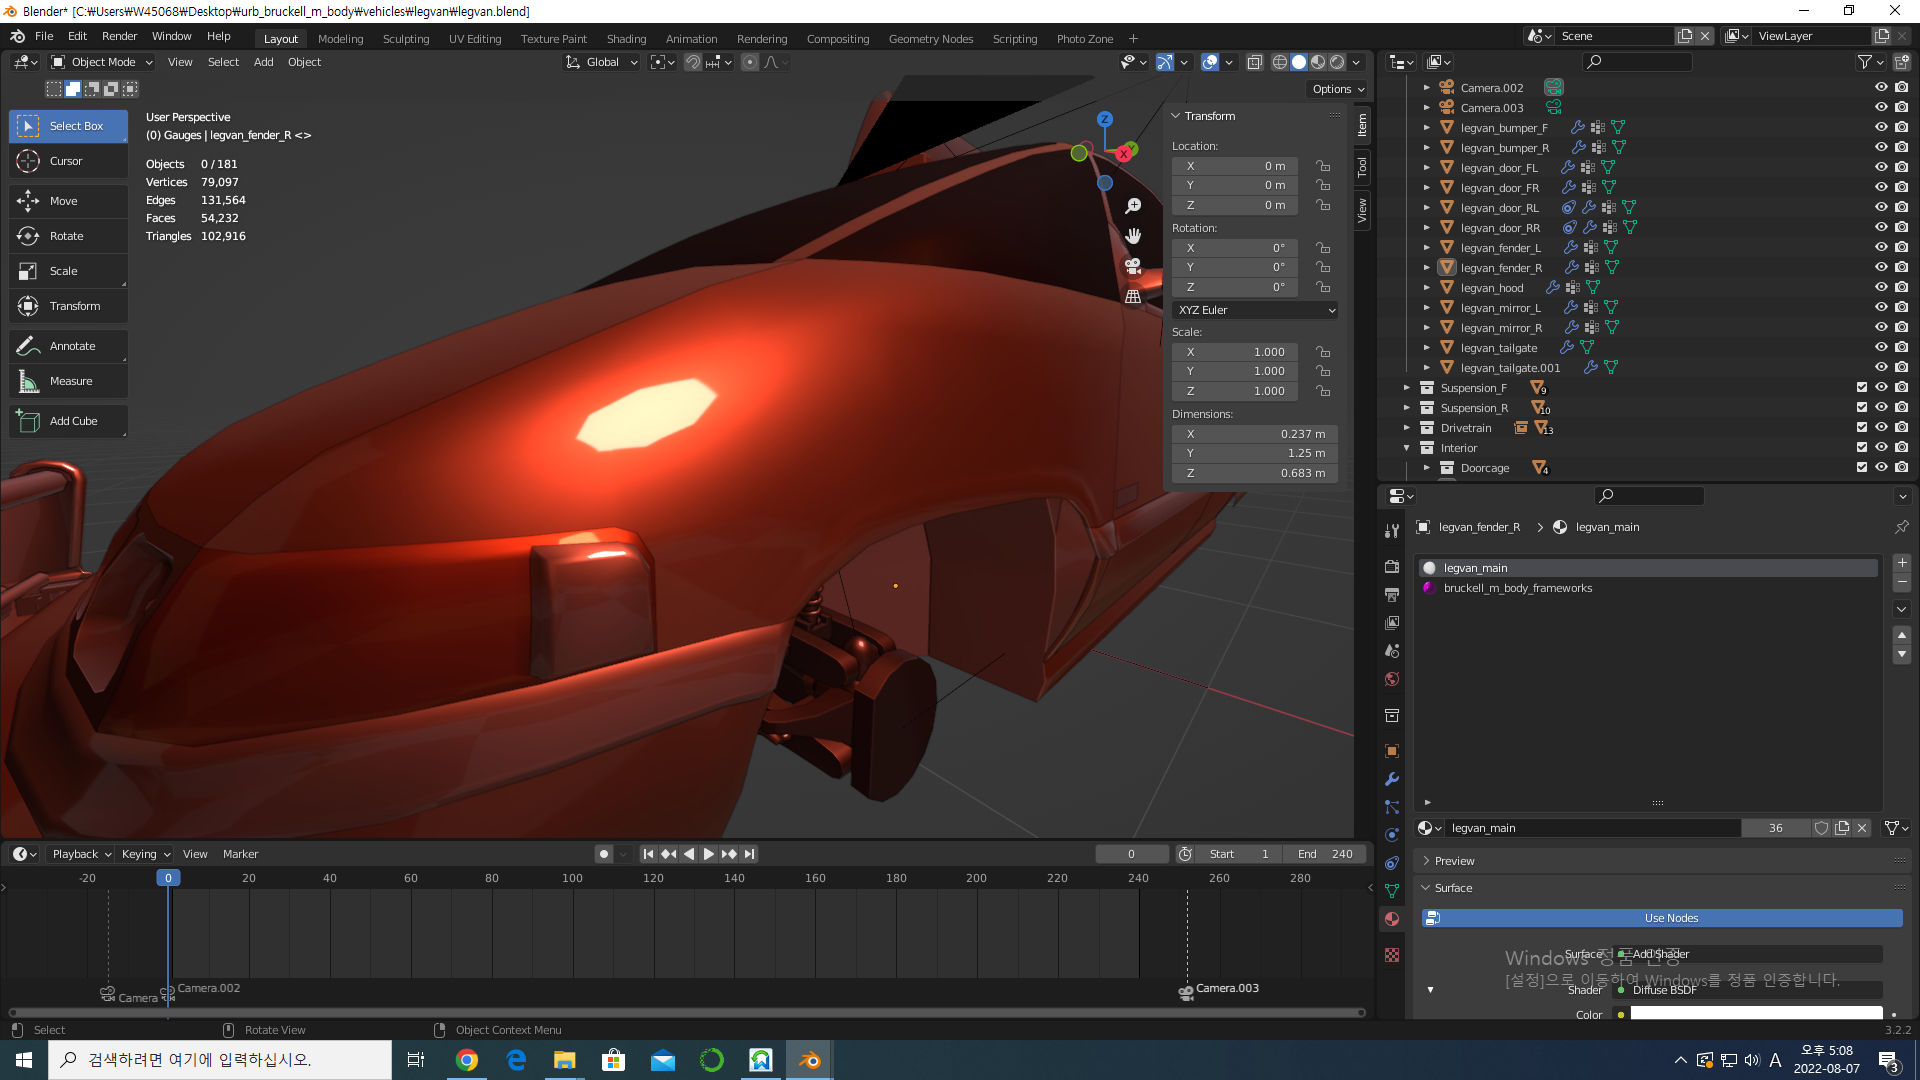This screenshot has height=1080, width=1920.
Task: Toggle camera view gizmo icon
Action: [1133, 266]
